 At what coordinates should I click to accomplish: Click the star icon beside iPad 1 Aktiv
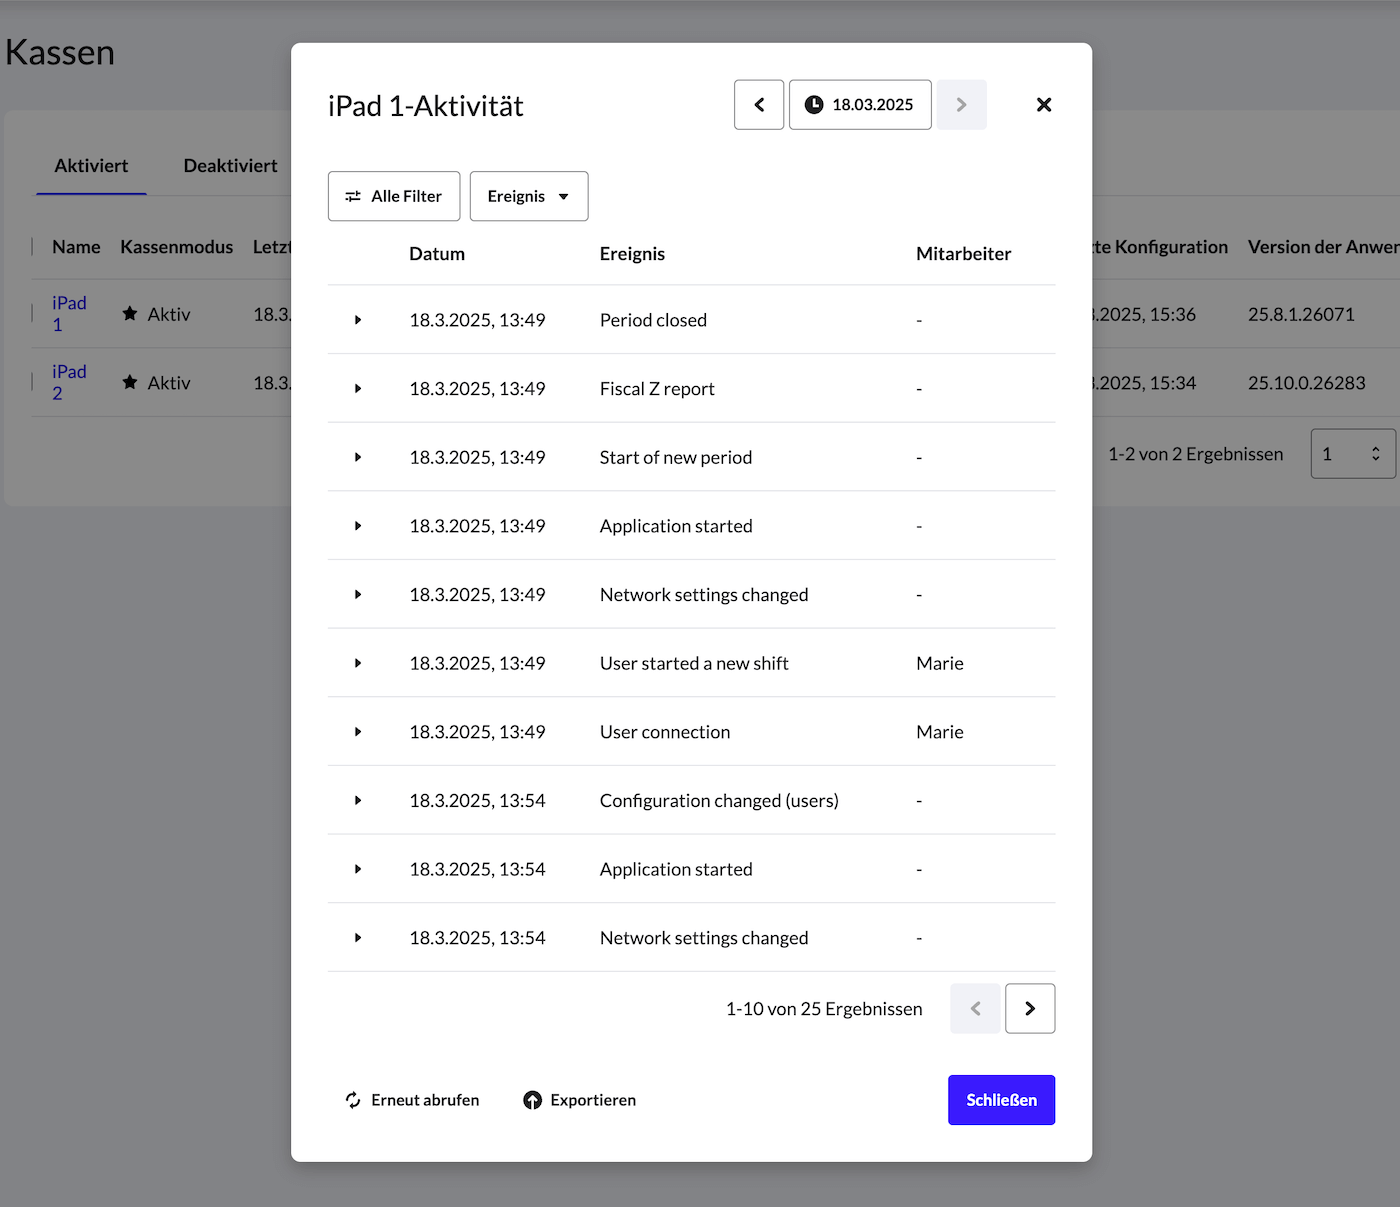tap(130, 314)
